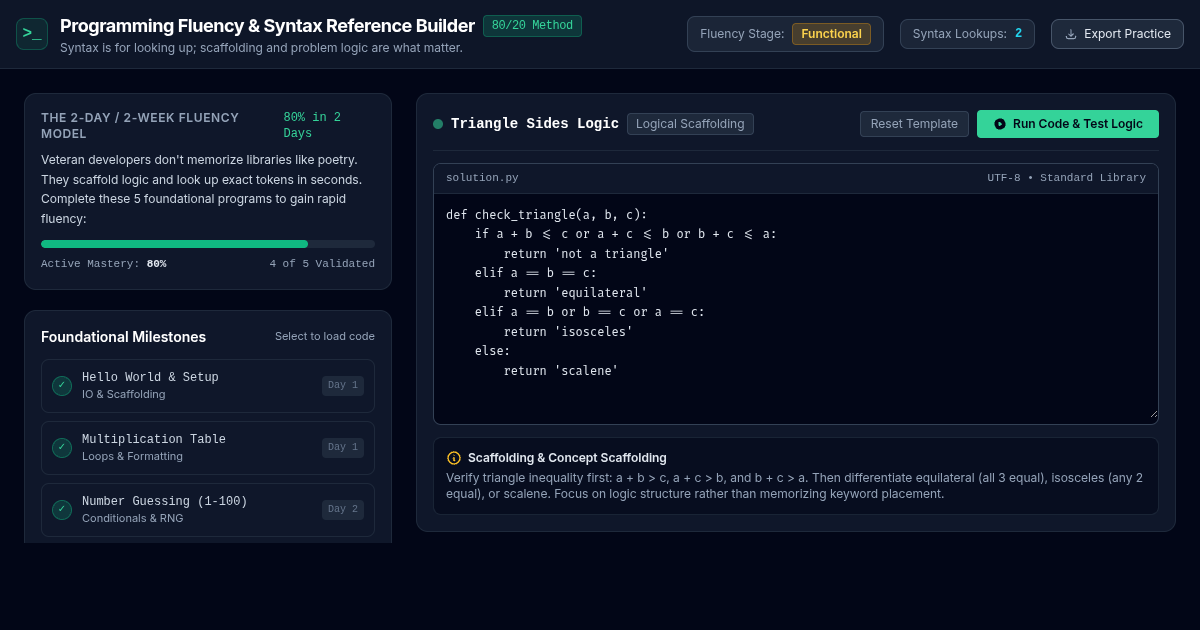Click 'THE 2-DAY / 2-WEEK FLUENCY MODEL' heading
Screen dimensions: 1200x630
tap(140, 125)
